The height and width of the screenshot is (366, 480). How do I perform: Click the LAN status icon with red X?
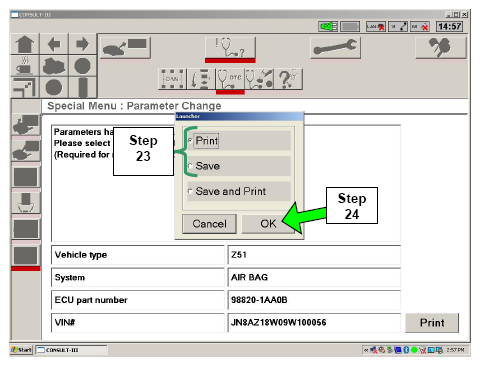[376, 27]
